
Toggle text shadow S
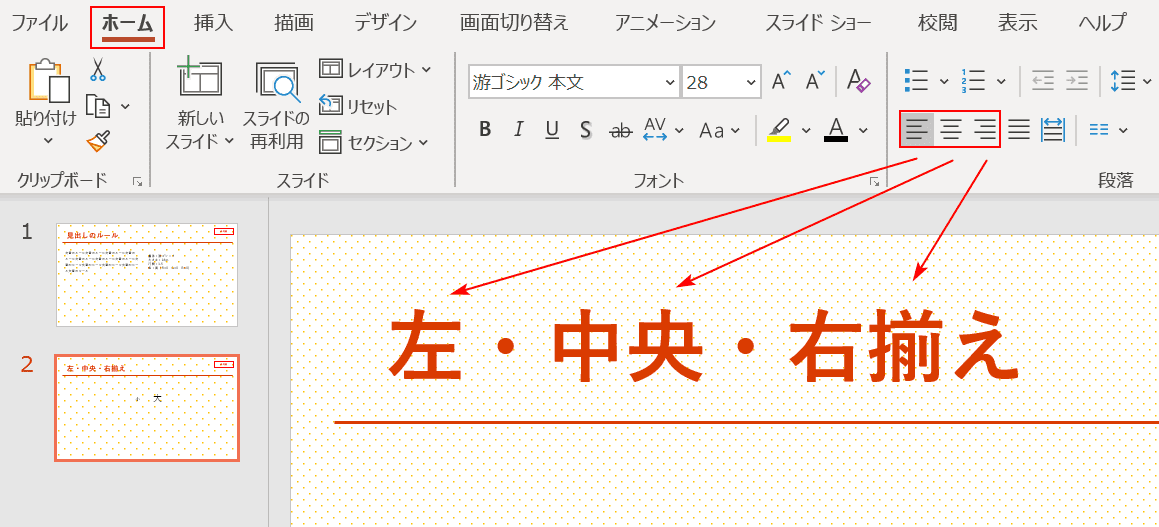[x=585, y=130]
